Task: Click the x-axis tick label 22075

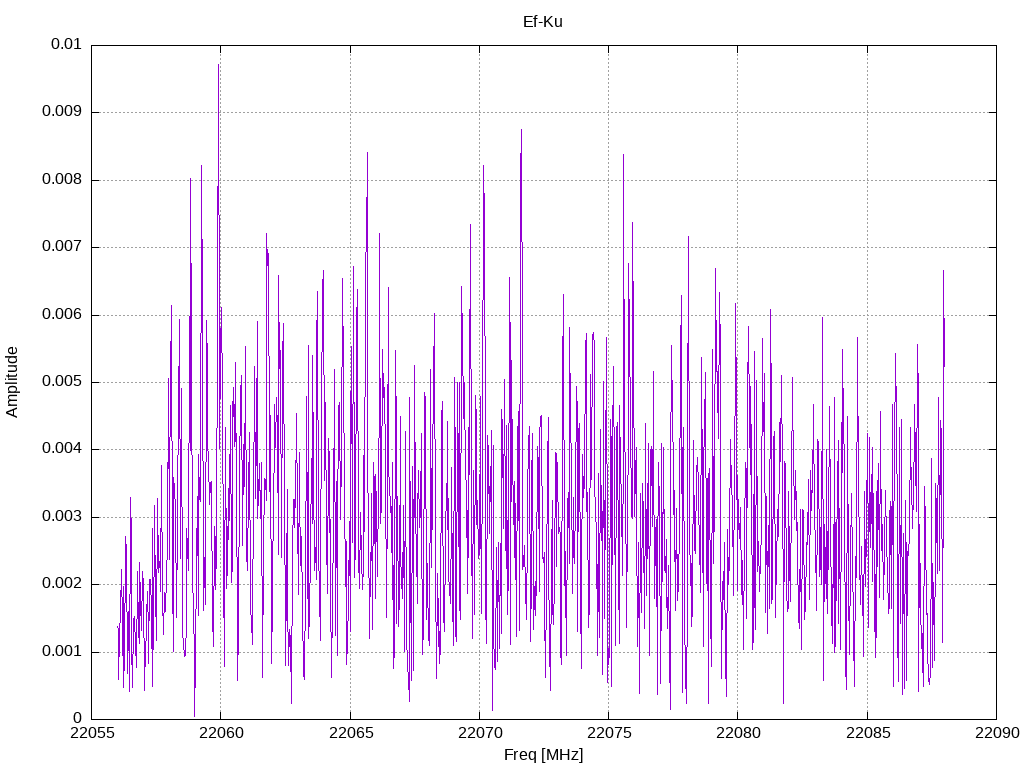Action: click(609, 733)
